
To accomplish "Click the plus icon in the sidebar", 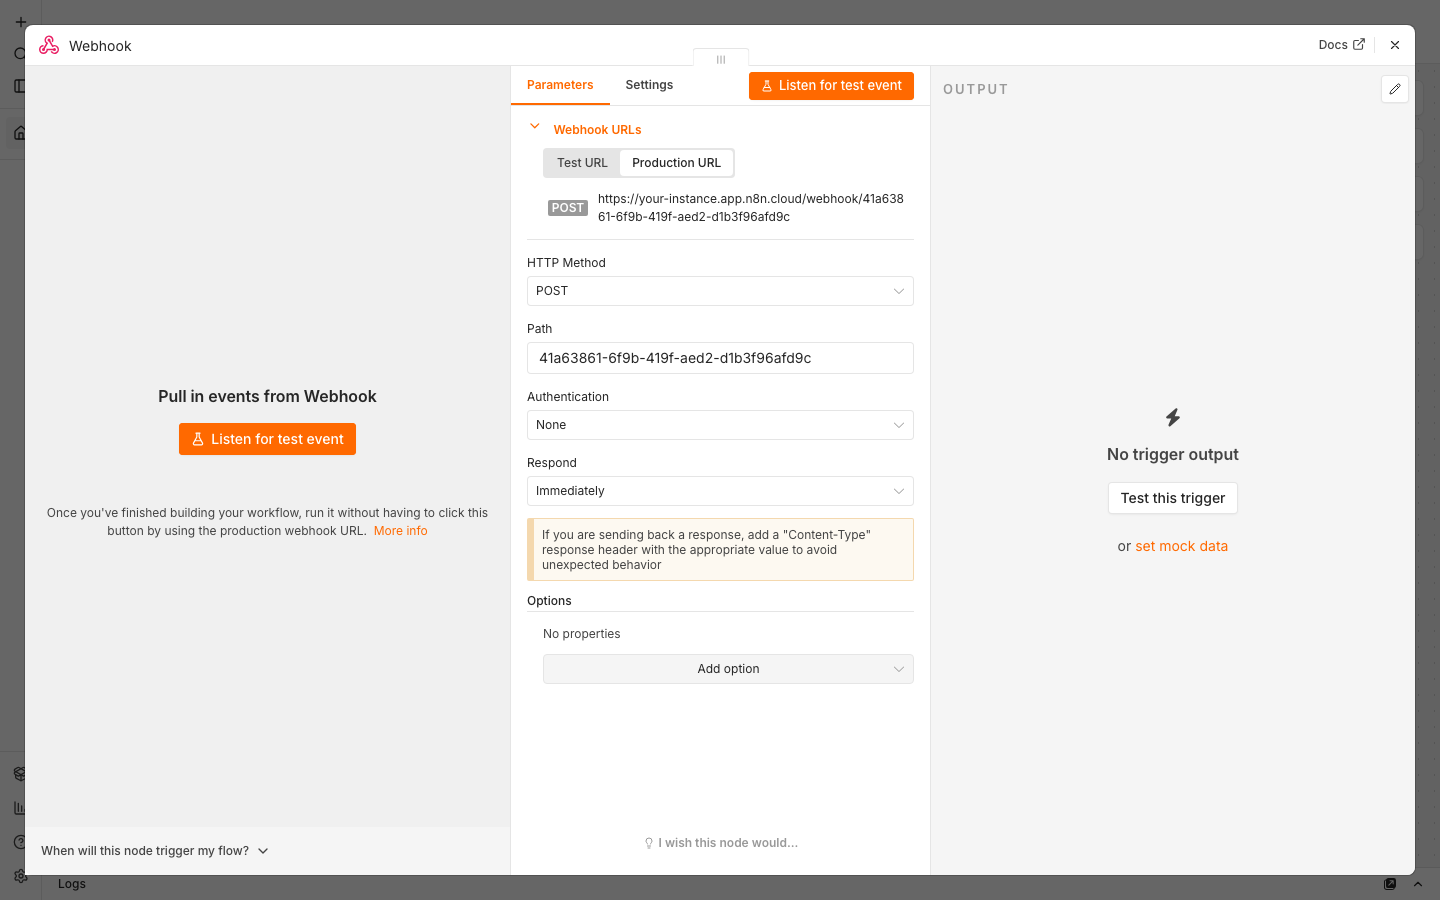I will coord(20,21).
